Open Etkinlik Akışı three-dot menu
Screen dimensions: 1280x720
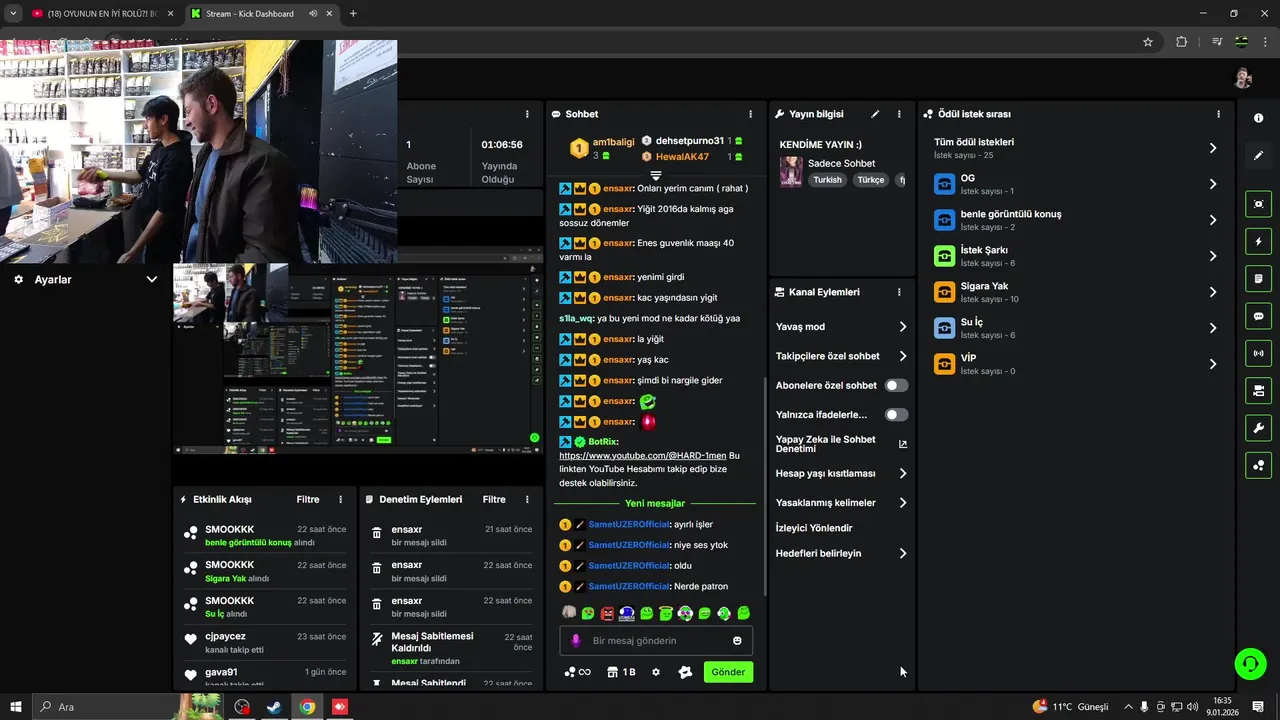pyautogui.click(x=340, y=499)
